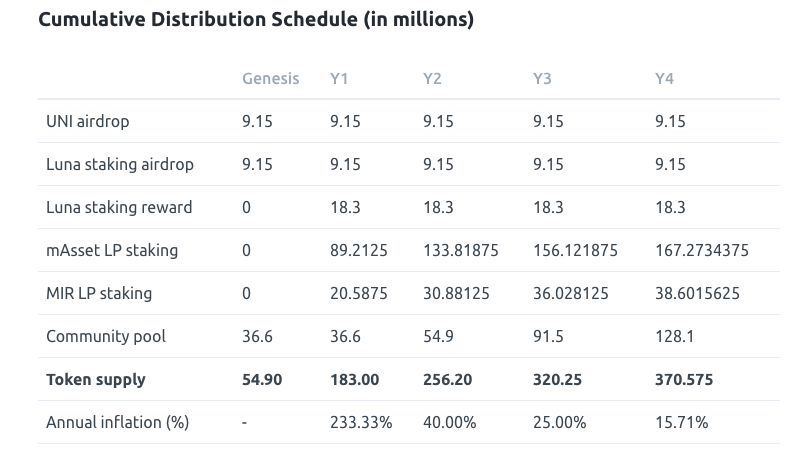
Task: Select the Community pool row label
Action: coord(105,337)
